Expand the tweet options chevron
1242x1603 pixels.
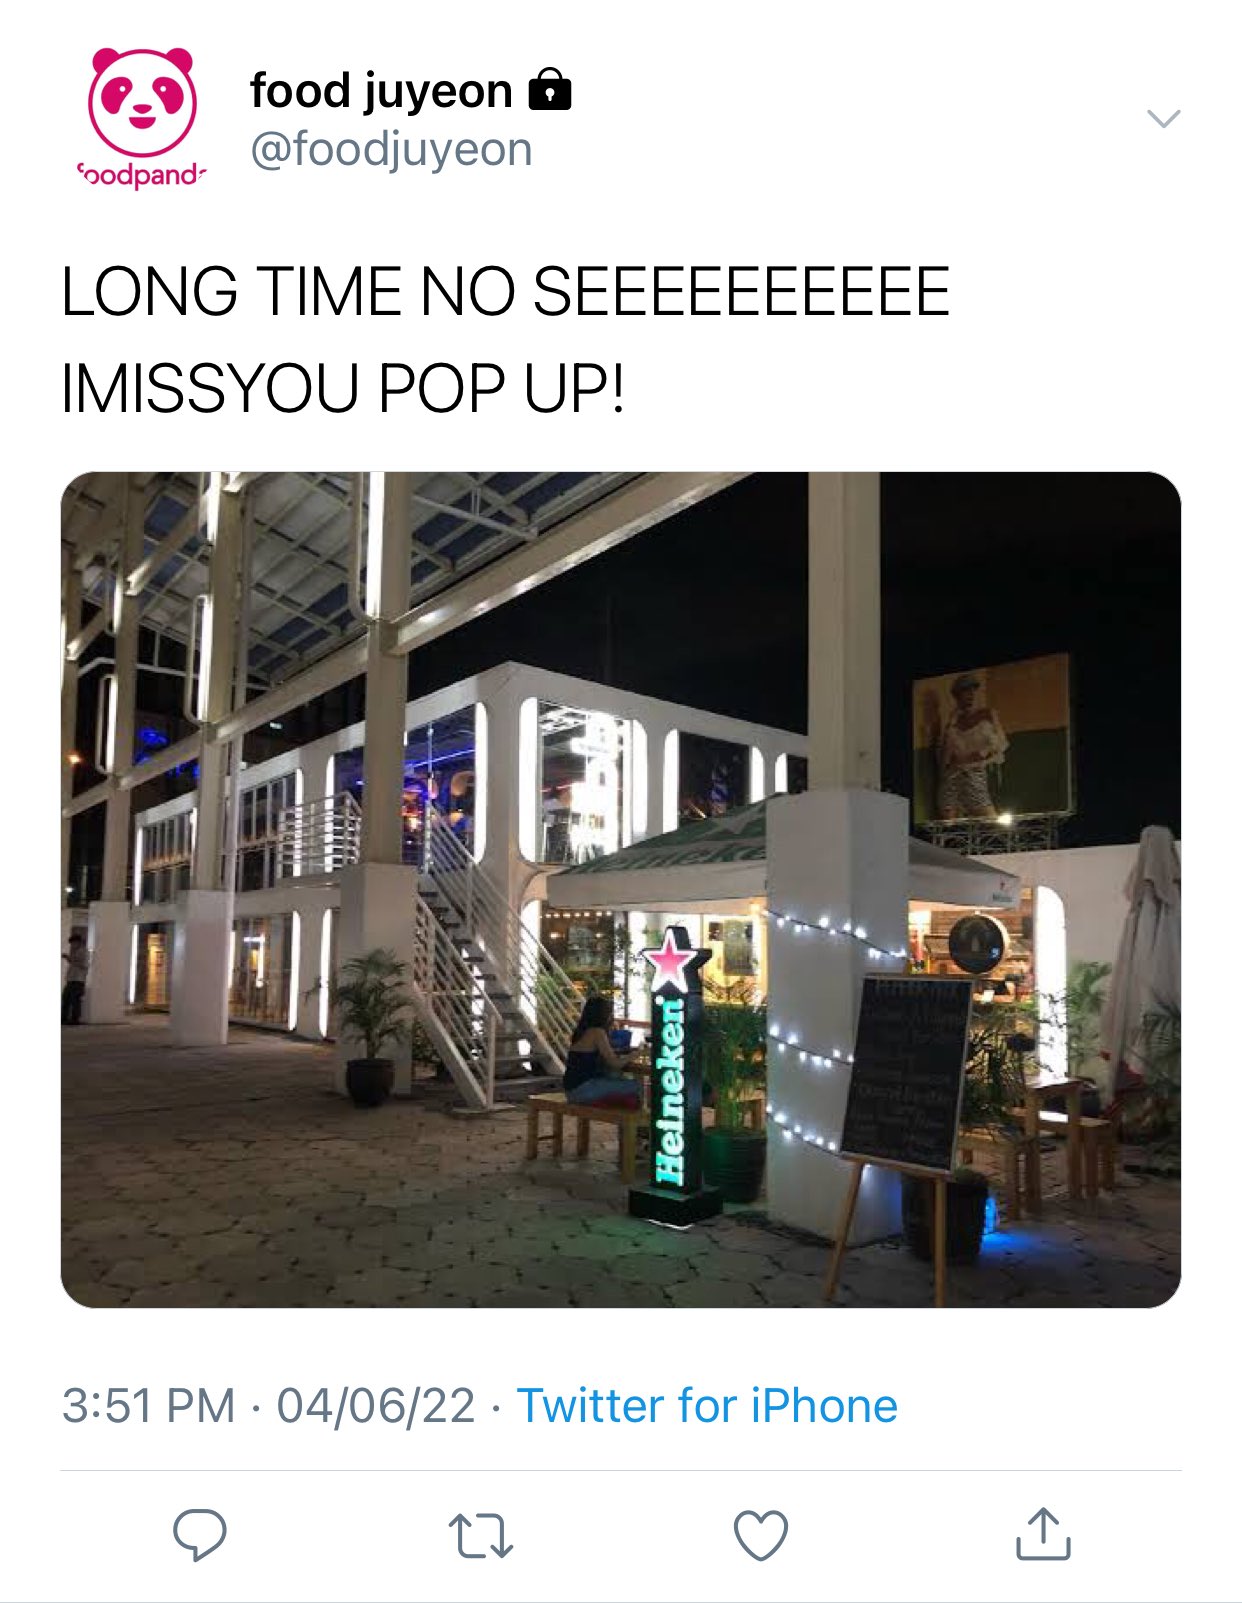click(1163, 119)
